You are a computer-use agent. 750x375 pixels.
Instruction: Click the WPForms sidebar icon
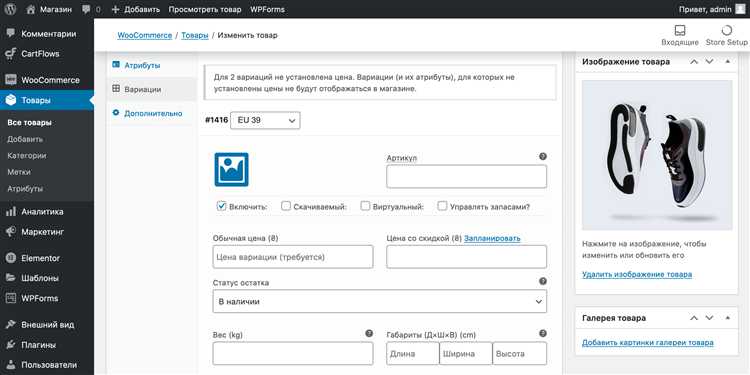coord(11,298)
